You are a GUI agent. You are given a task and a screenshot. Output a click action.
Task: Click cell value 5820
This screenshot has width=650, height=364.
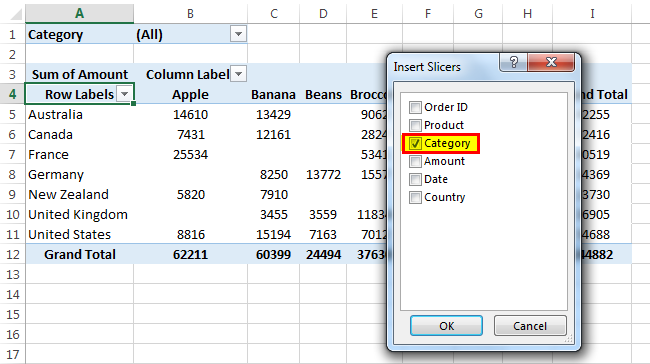point(190,194)
